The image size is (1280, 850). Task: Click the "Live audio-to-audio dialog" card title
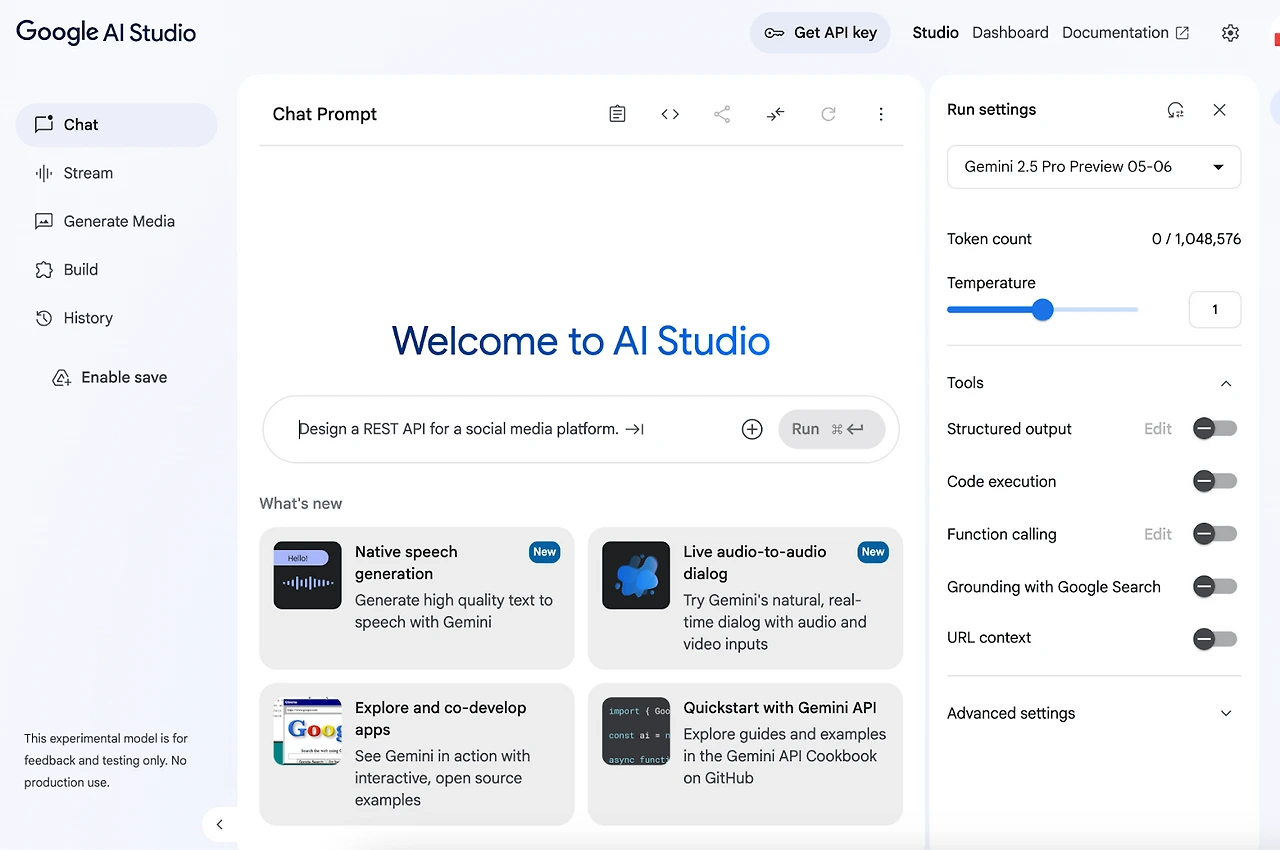pyautogui.click(x=755, y=563)
